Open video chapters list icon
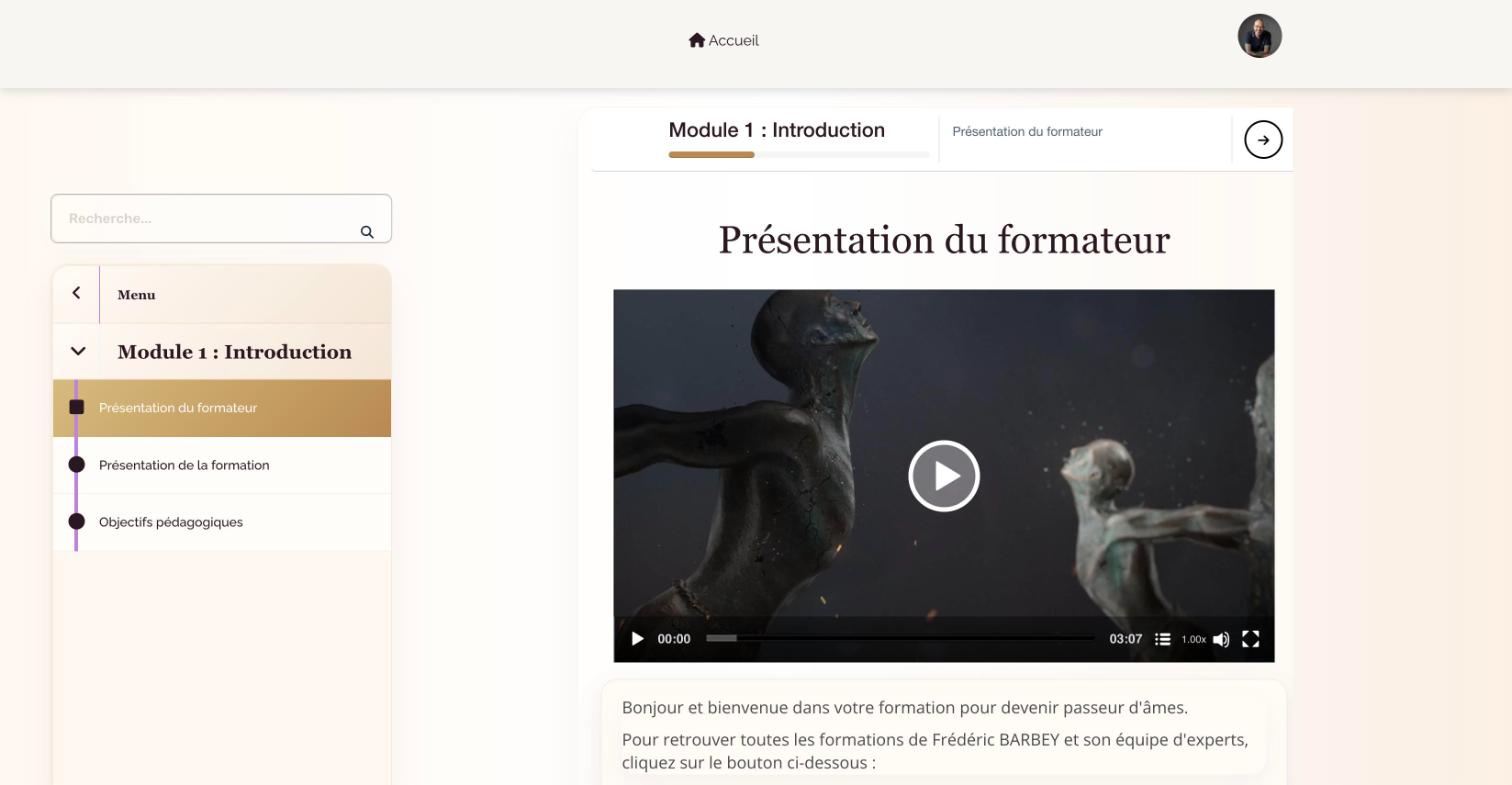This screenshot has width=1512, height=785. (x=1162, y=639)
